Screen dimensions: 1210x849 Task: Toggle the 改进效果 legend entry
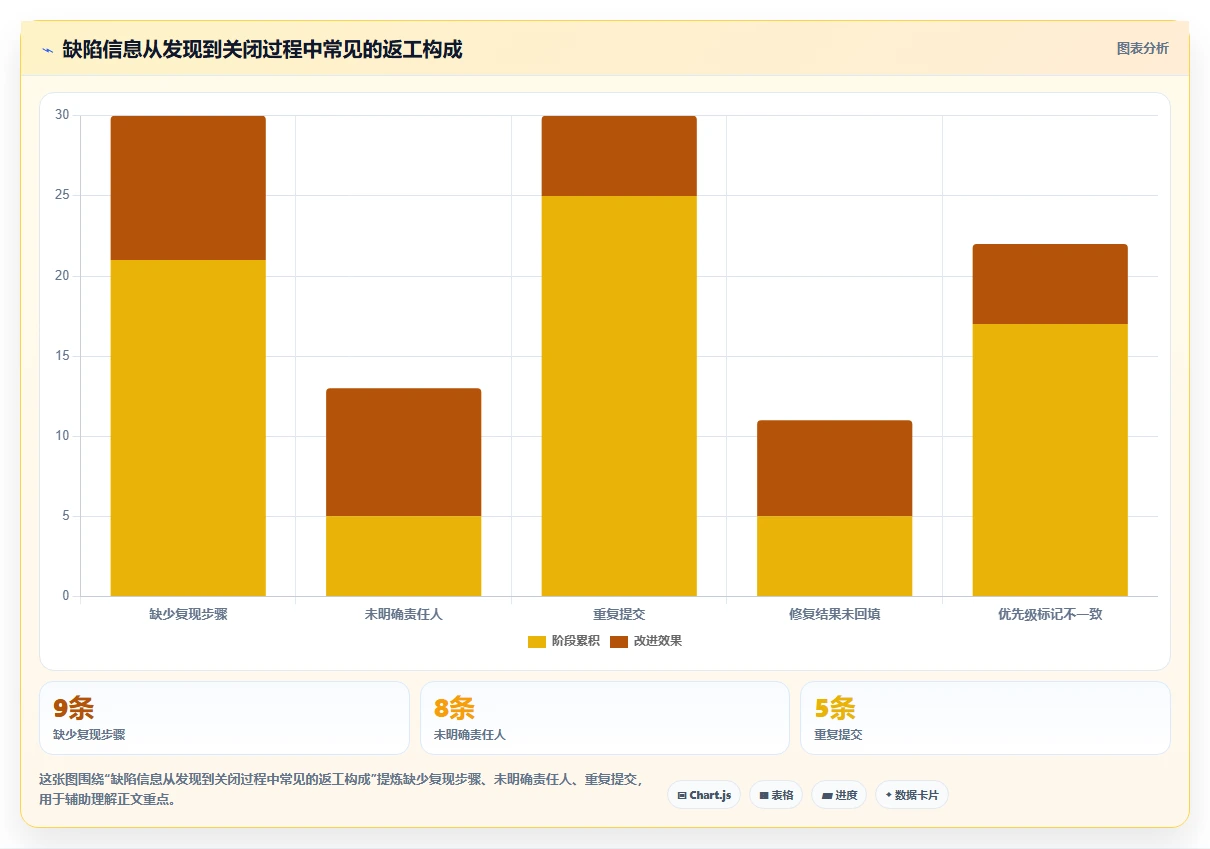[646, 641]
